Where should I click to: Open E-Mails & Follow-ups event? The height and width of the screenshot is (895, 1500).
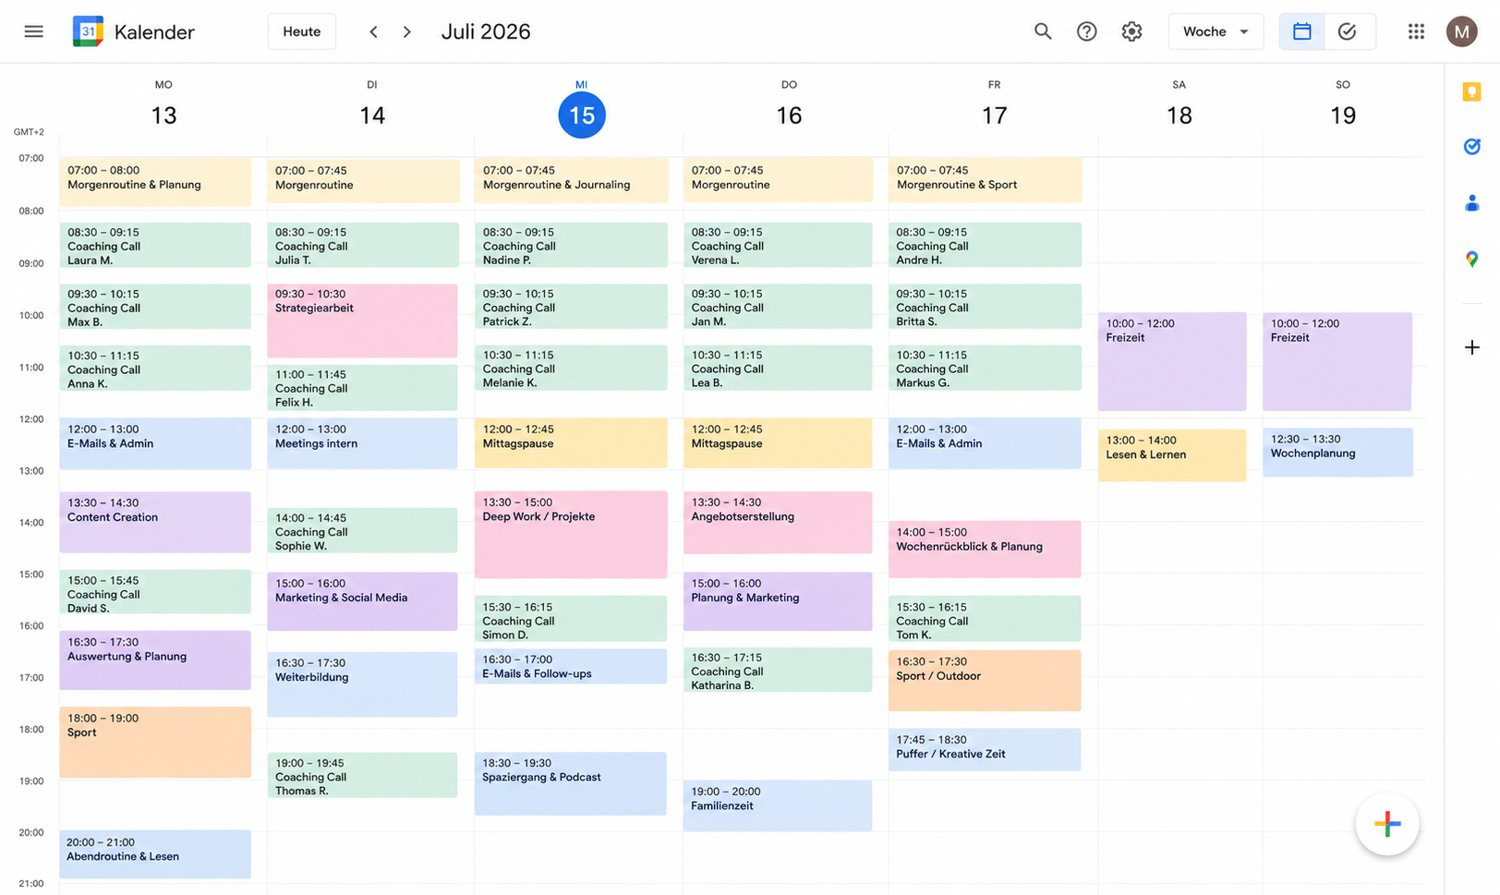[571, 667]
